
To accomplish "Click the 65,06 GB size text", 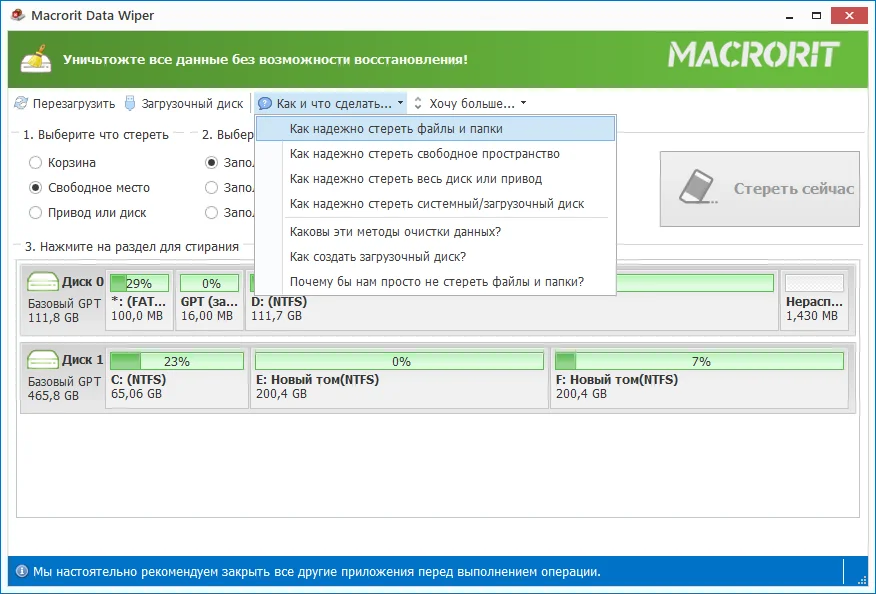I will 136,394.
